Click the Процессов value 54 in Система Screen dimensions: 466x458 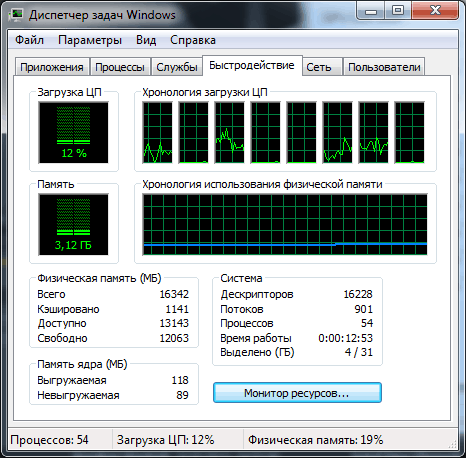point(367,323)
